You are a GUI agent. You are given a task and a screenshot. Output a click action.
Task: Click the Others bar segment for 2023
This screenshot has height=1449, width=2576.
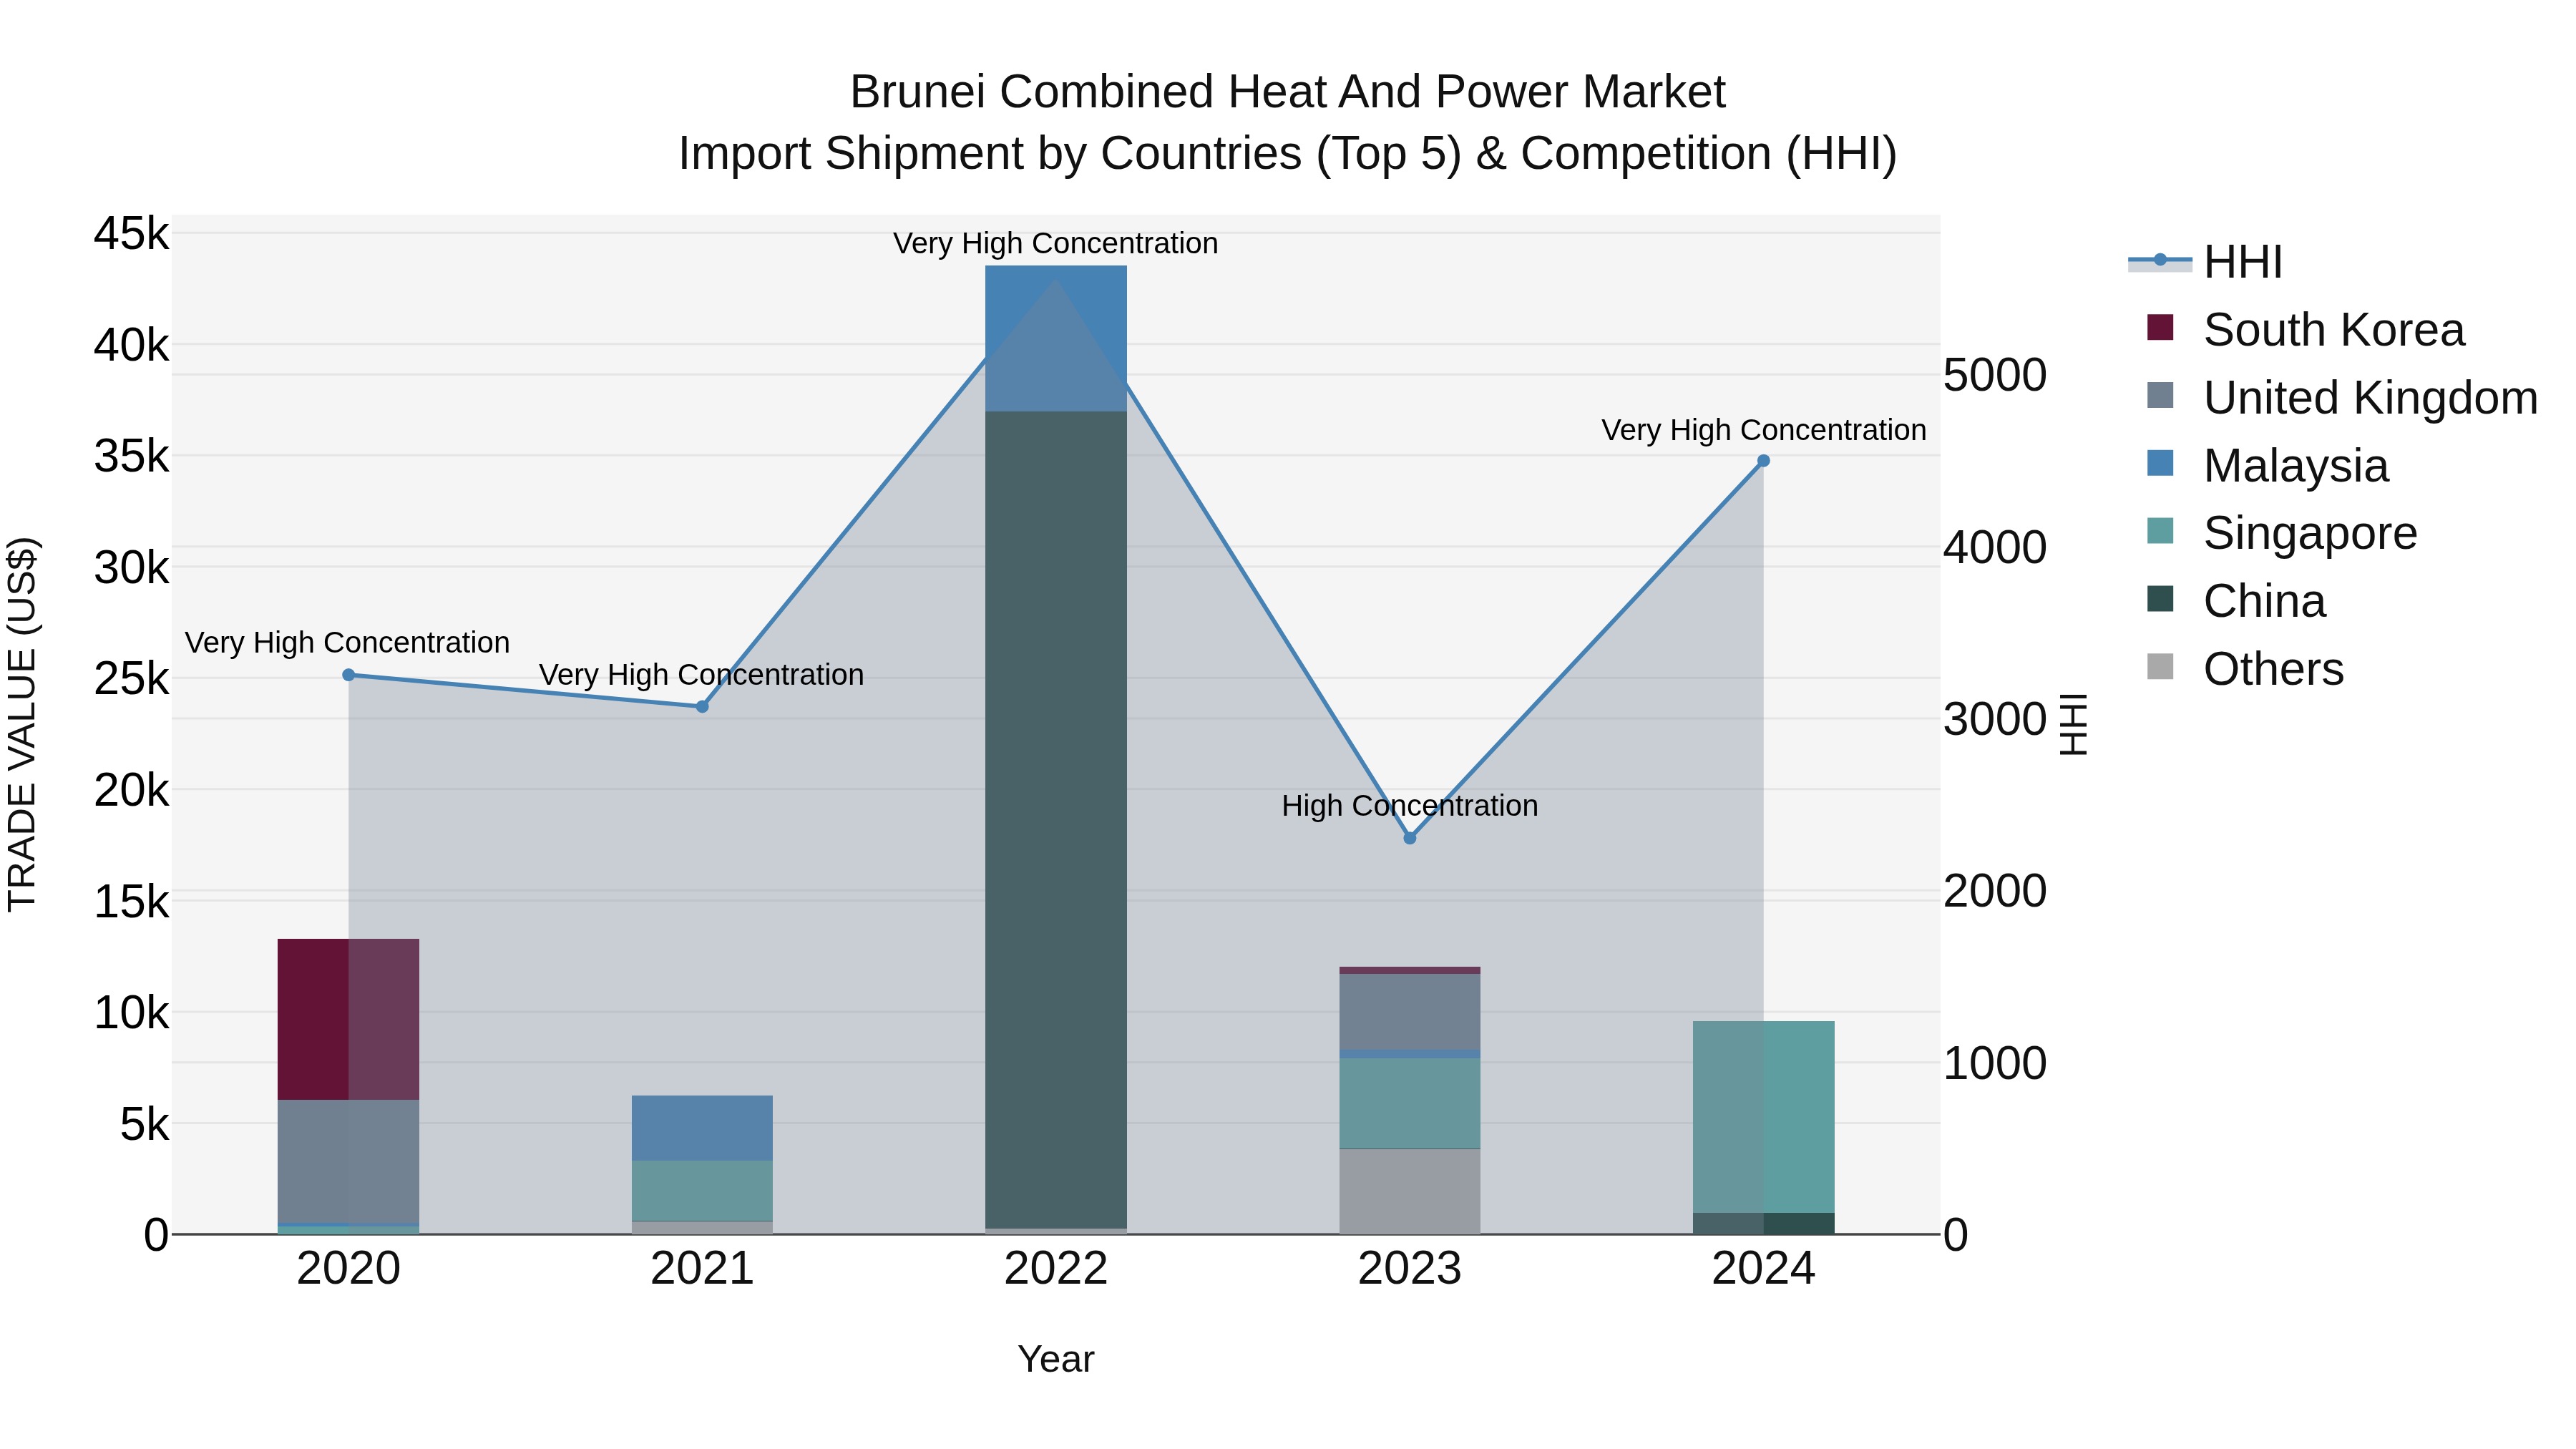pos(1410,1192)
